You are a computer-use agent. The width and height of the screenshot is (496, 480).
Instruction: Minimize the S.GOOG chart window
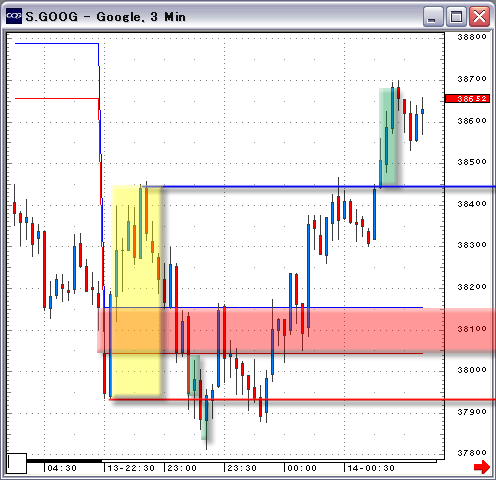pyautogui.click(x=433, y=17)
